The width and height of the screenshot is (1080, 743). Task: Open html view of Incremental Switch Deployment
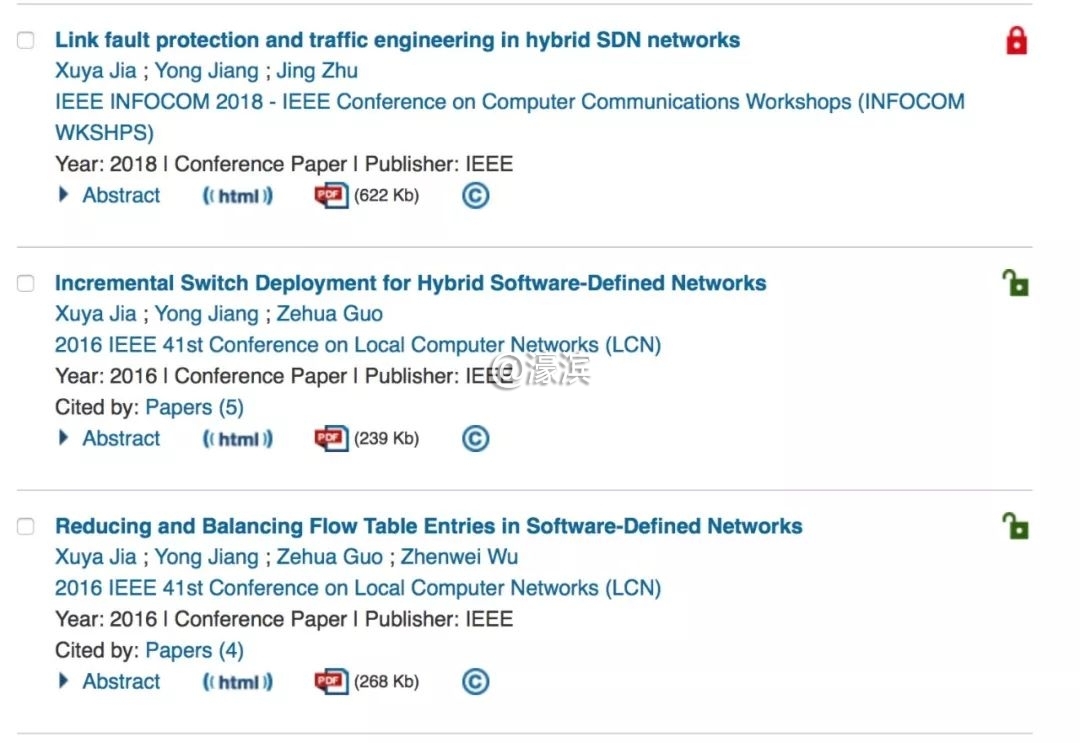[238, 439]
